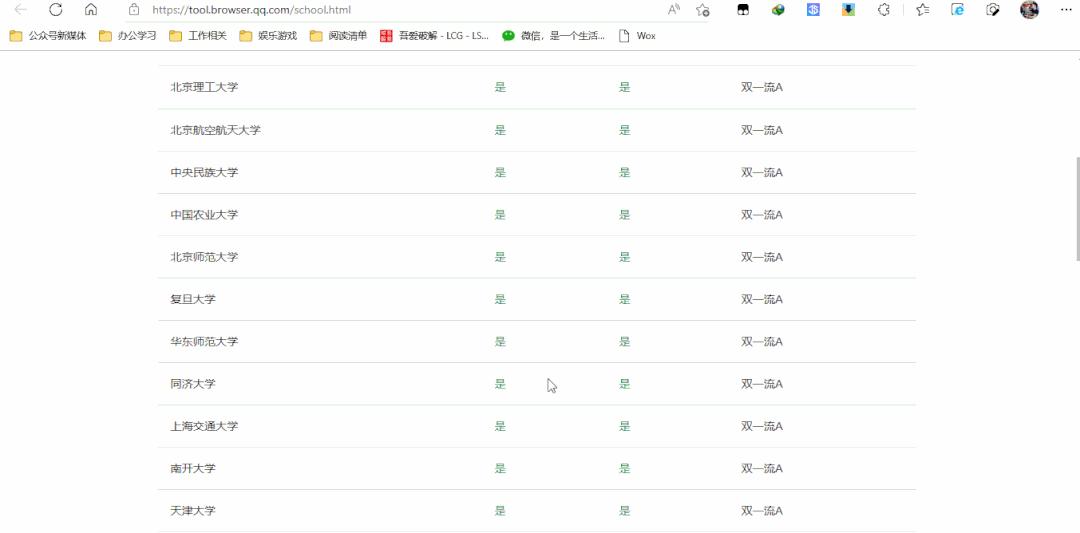Select the 同济大学 row name

point(193,384)
